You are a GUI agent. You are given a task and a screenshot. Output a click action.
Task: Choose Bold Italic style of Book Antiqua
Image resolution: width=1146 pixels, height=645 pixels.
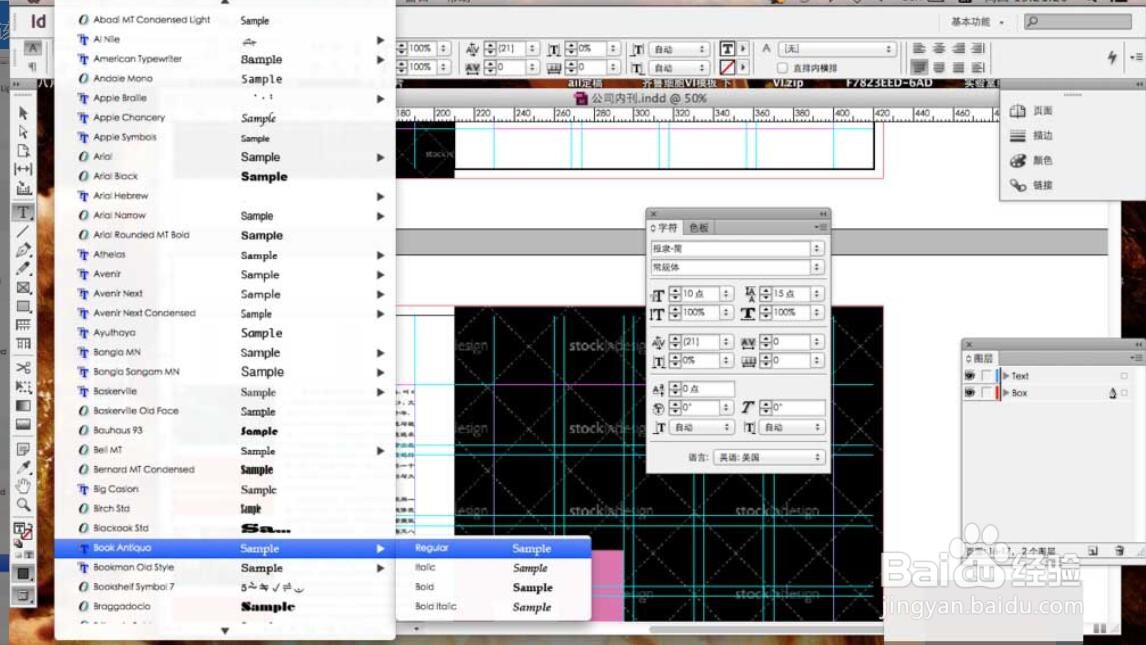493,606
